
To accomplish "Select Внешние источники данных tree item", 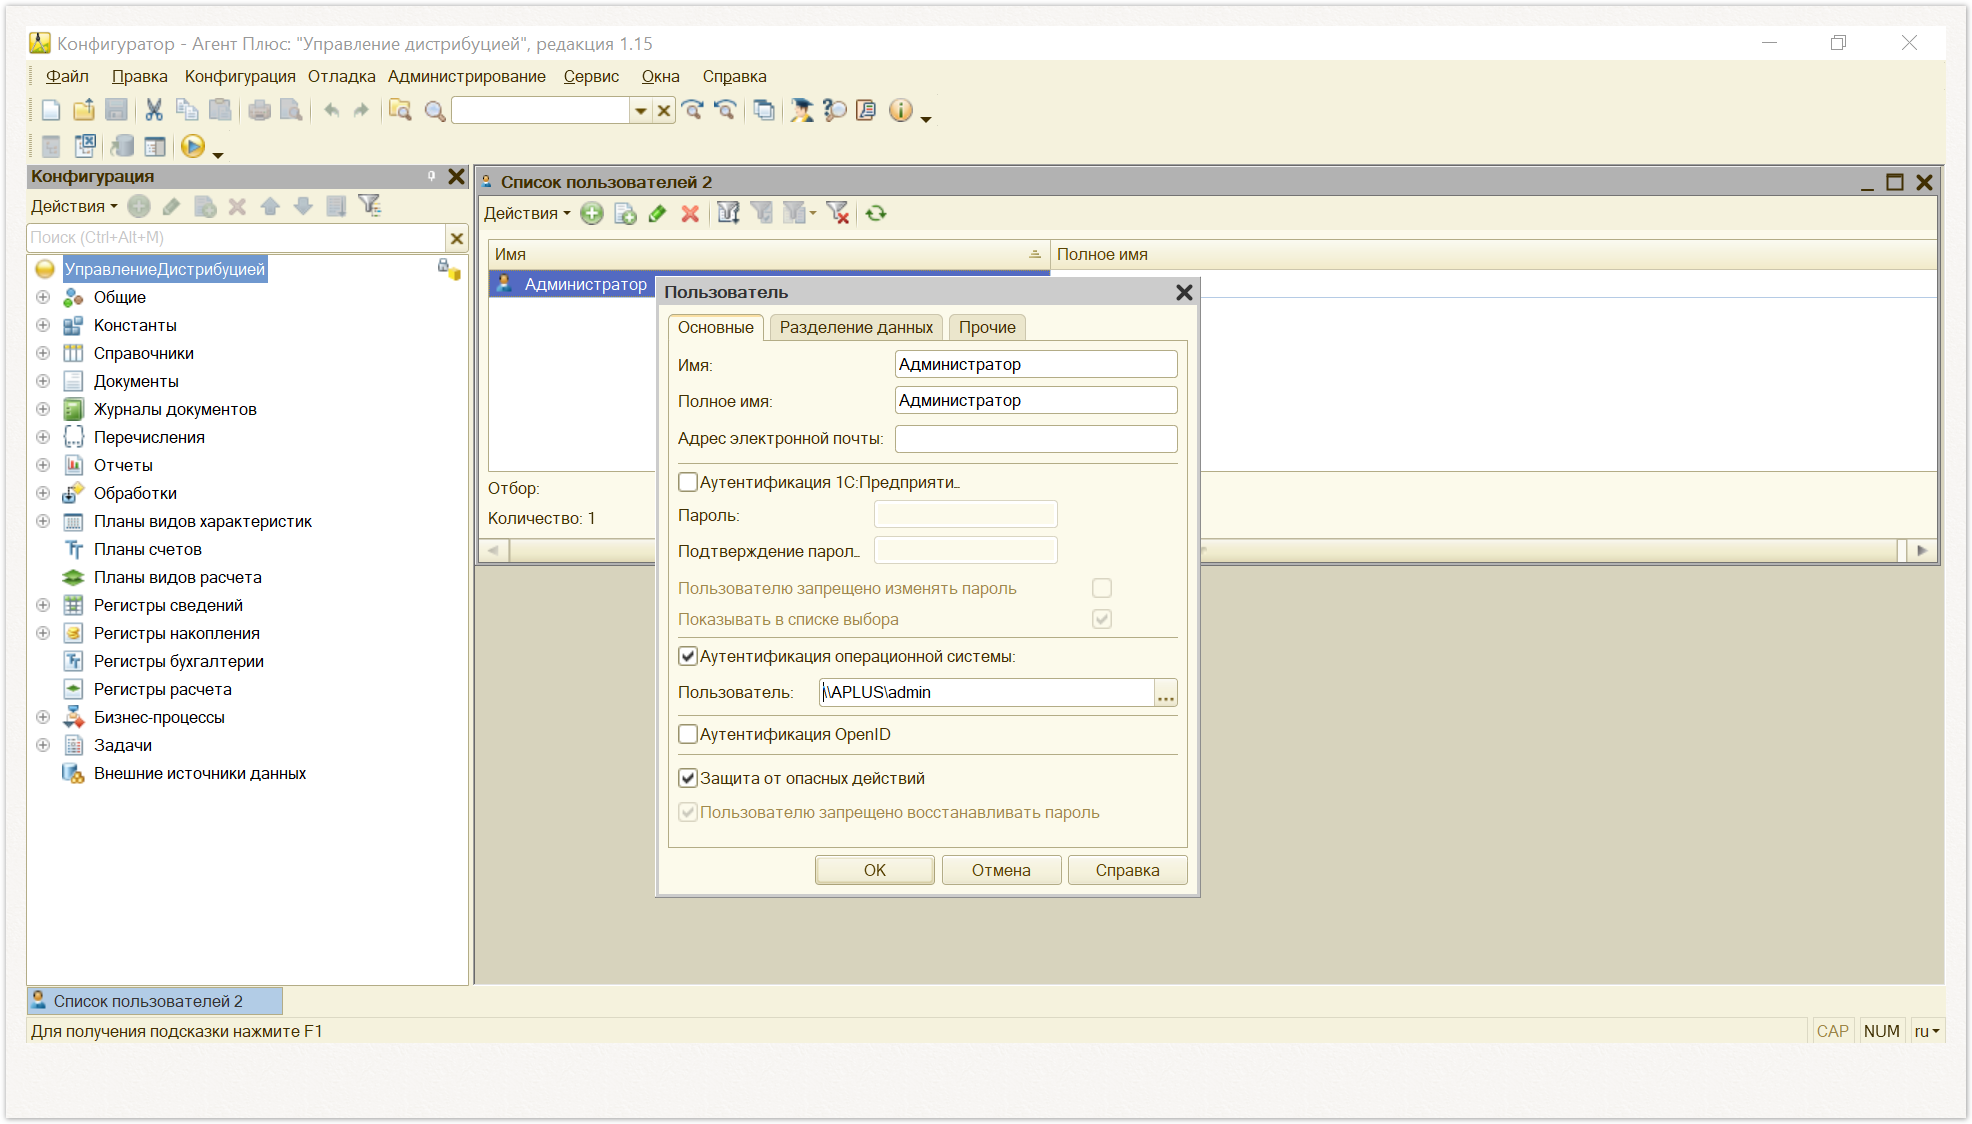I will tap(200, 773).
